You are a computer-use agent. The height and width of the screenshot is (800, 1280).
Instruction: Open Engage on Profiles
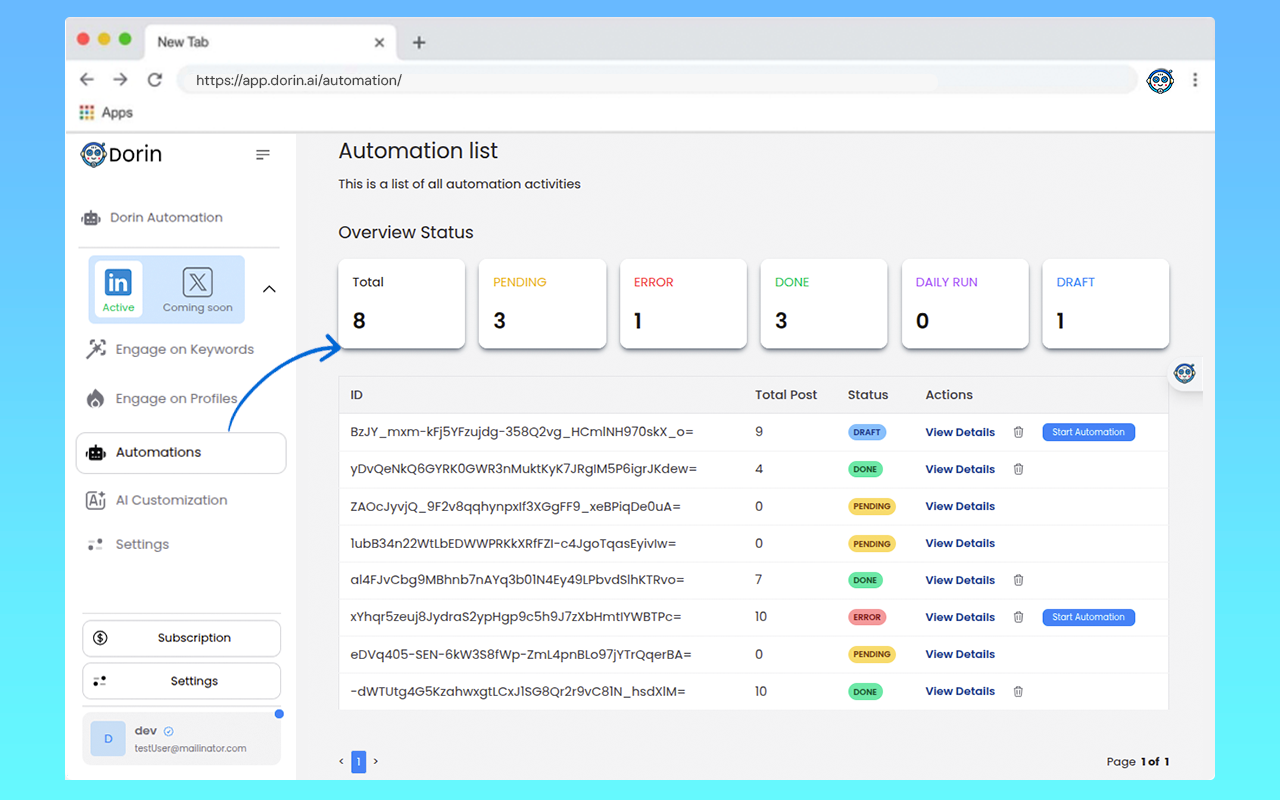[x=162, y=398]
